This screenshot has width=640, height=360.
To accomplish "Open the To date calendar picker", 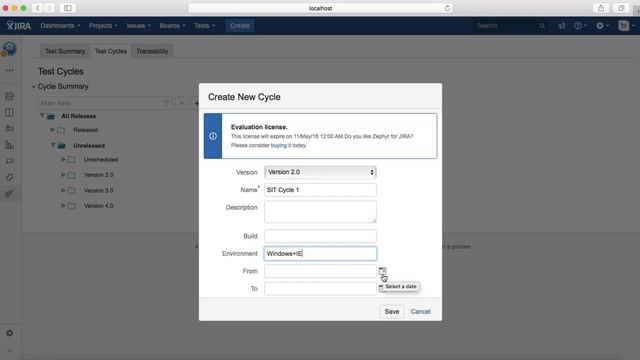I will tap(381, 288).
